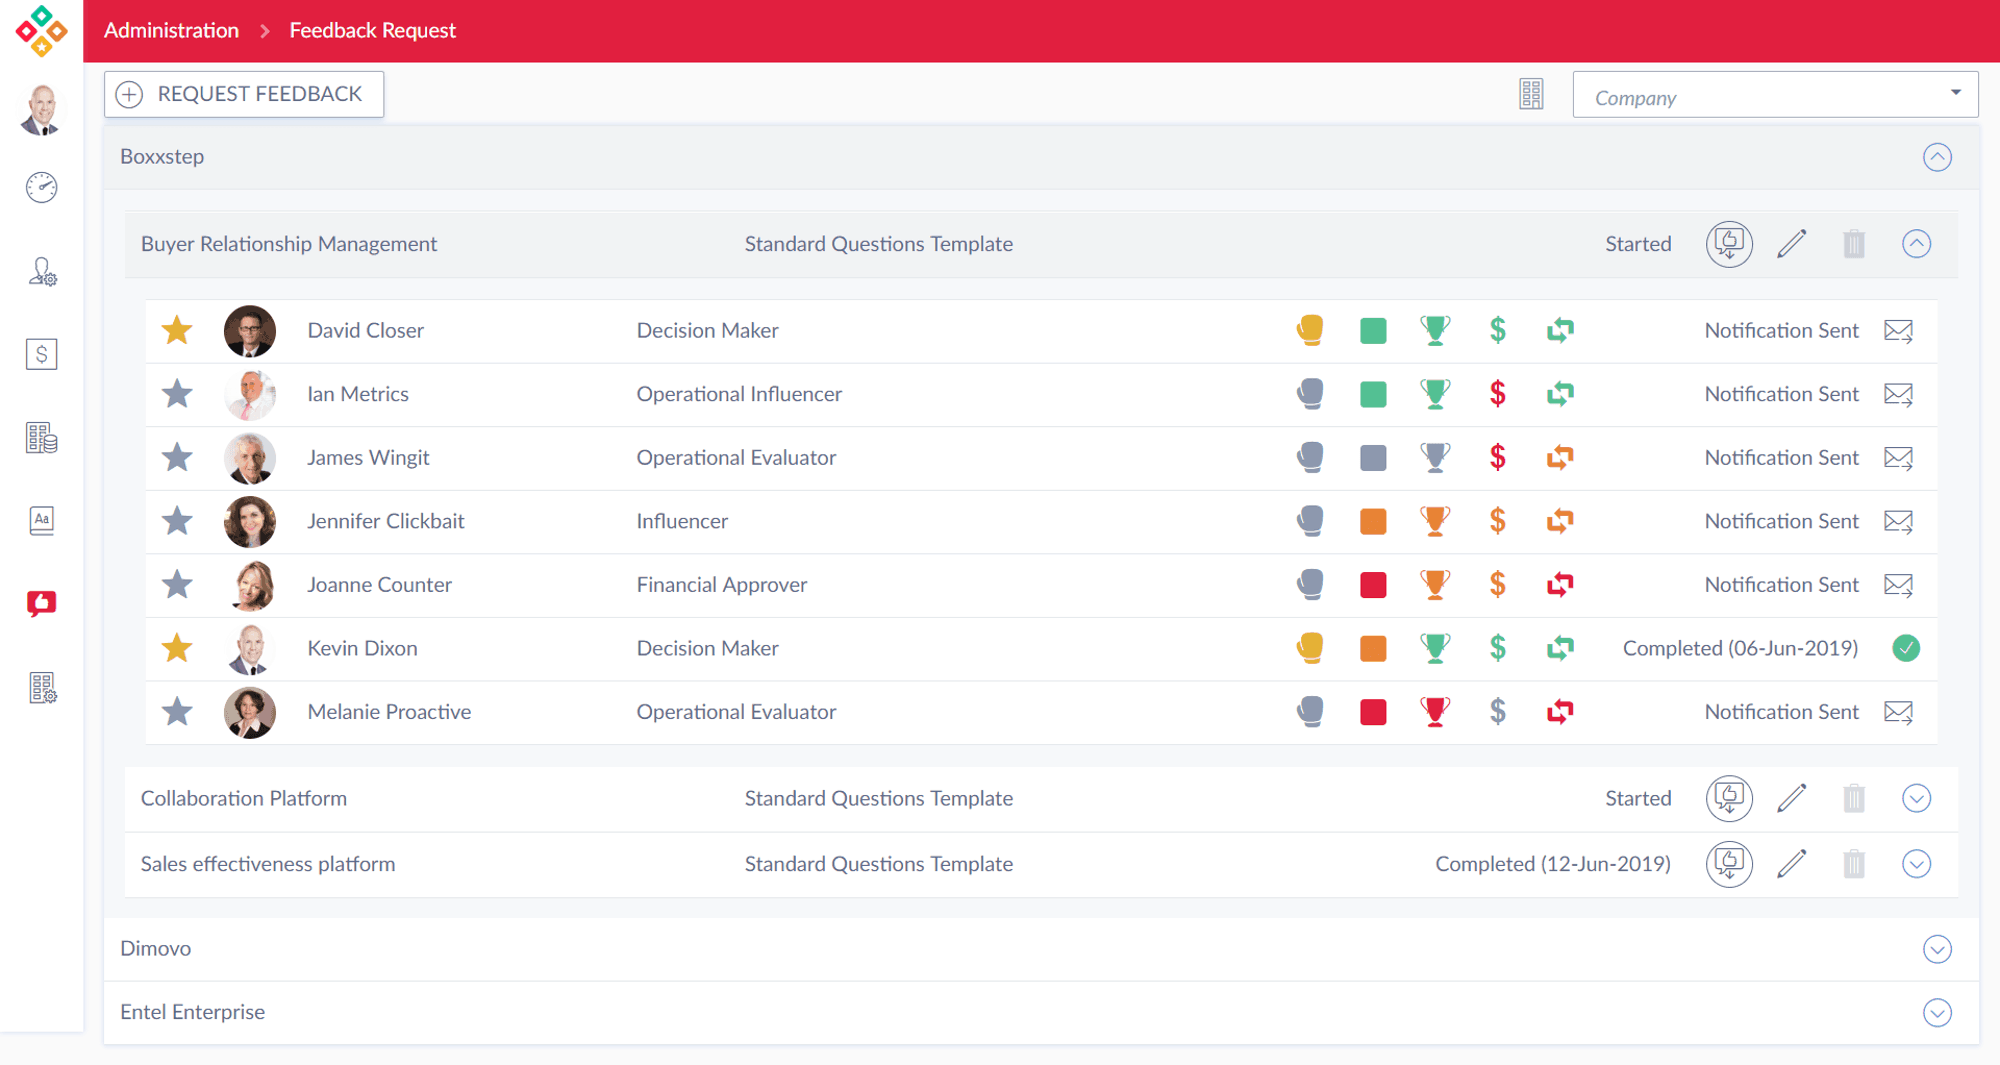The height and width of the screenshot is (1065, 2000).
Task: Click envelope icon in David Closer's row
Action: coord(1897,331)
